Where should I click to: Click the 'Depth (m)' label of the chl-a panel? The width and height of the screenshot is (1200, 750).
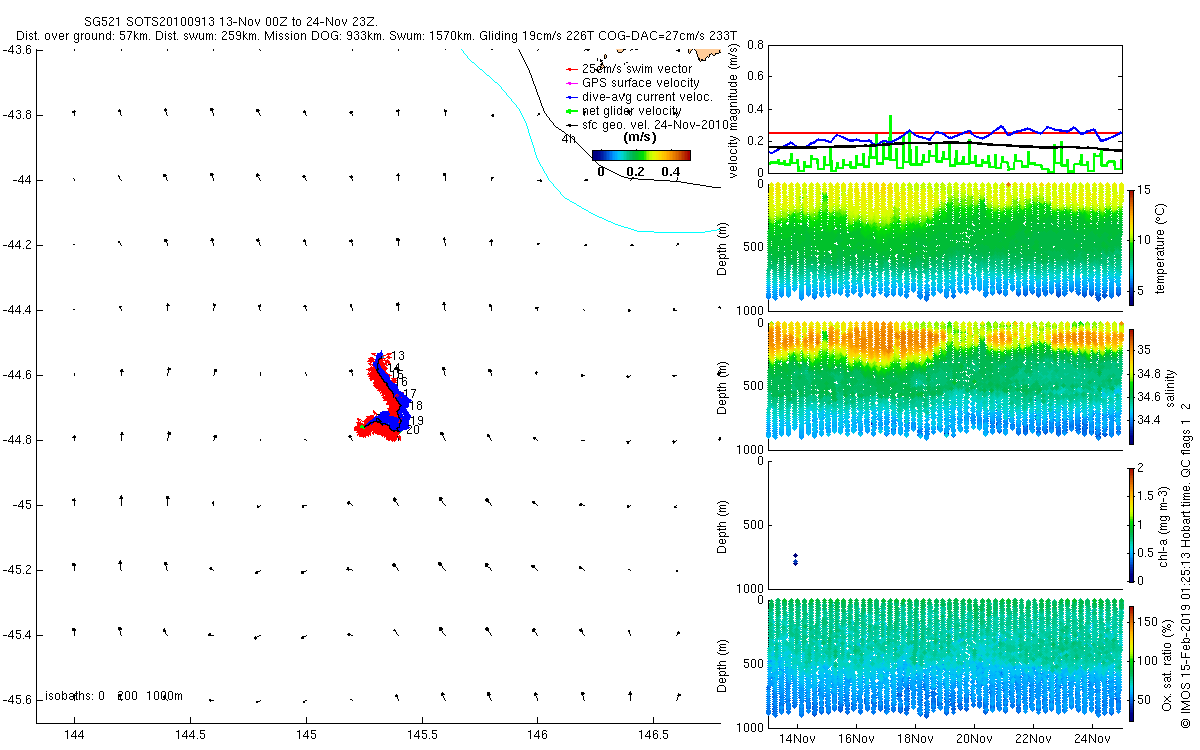pyautogui.click(x=723, y=526)
